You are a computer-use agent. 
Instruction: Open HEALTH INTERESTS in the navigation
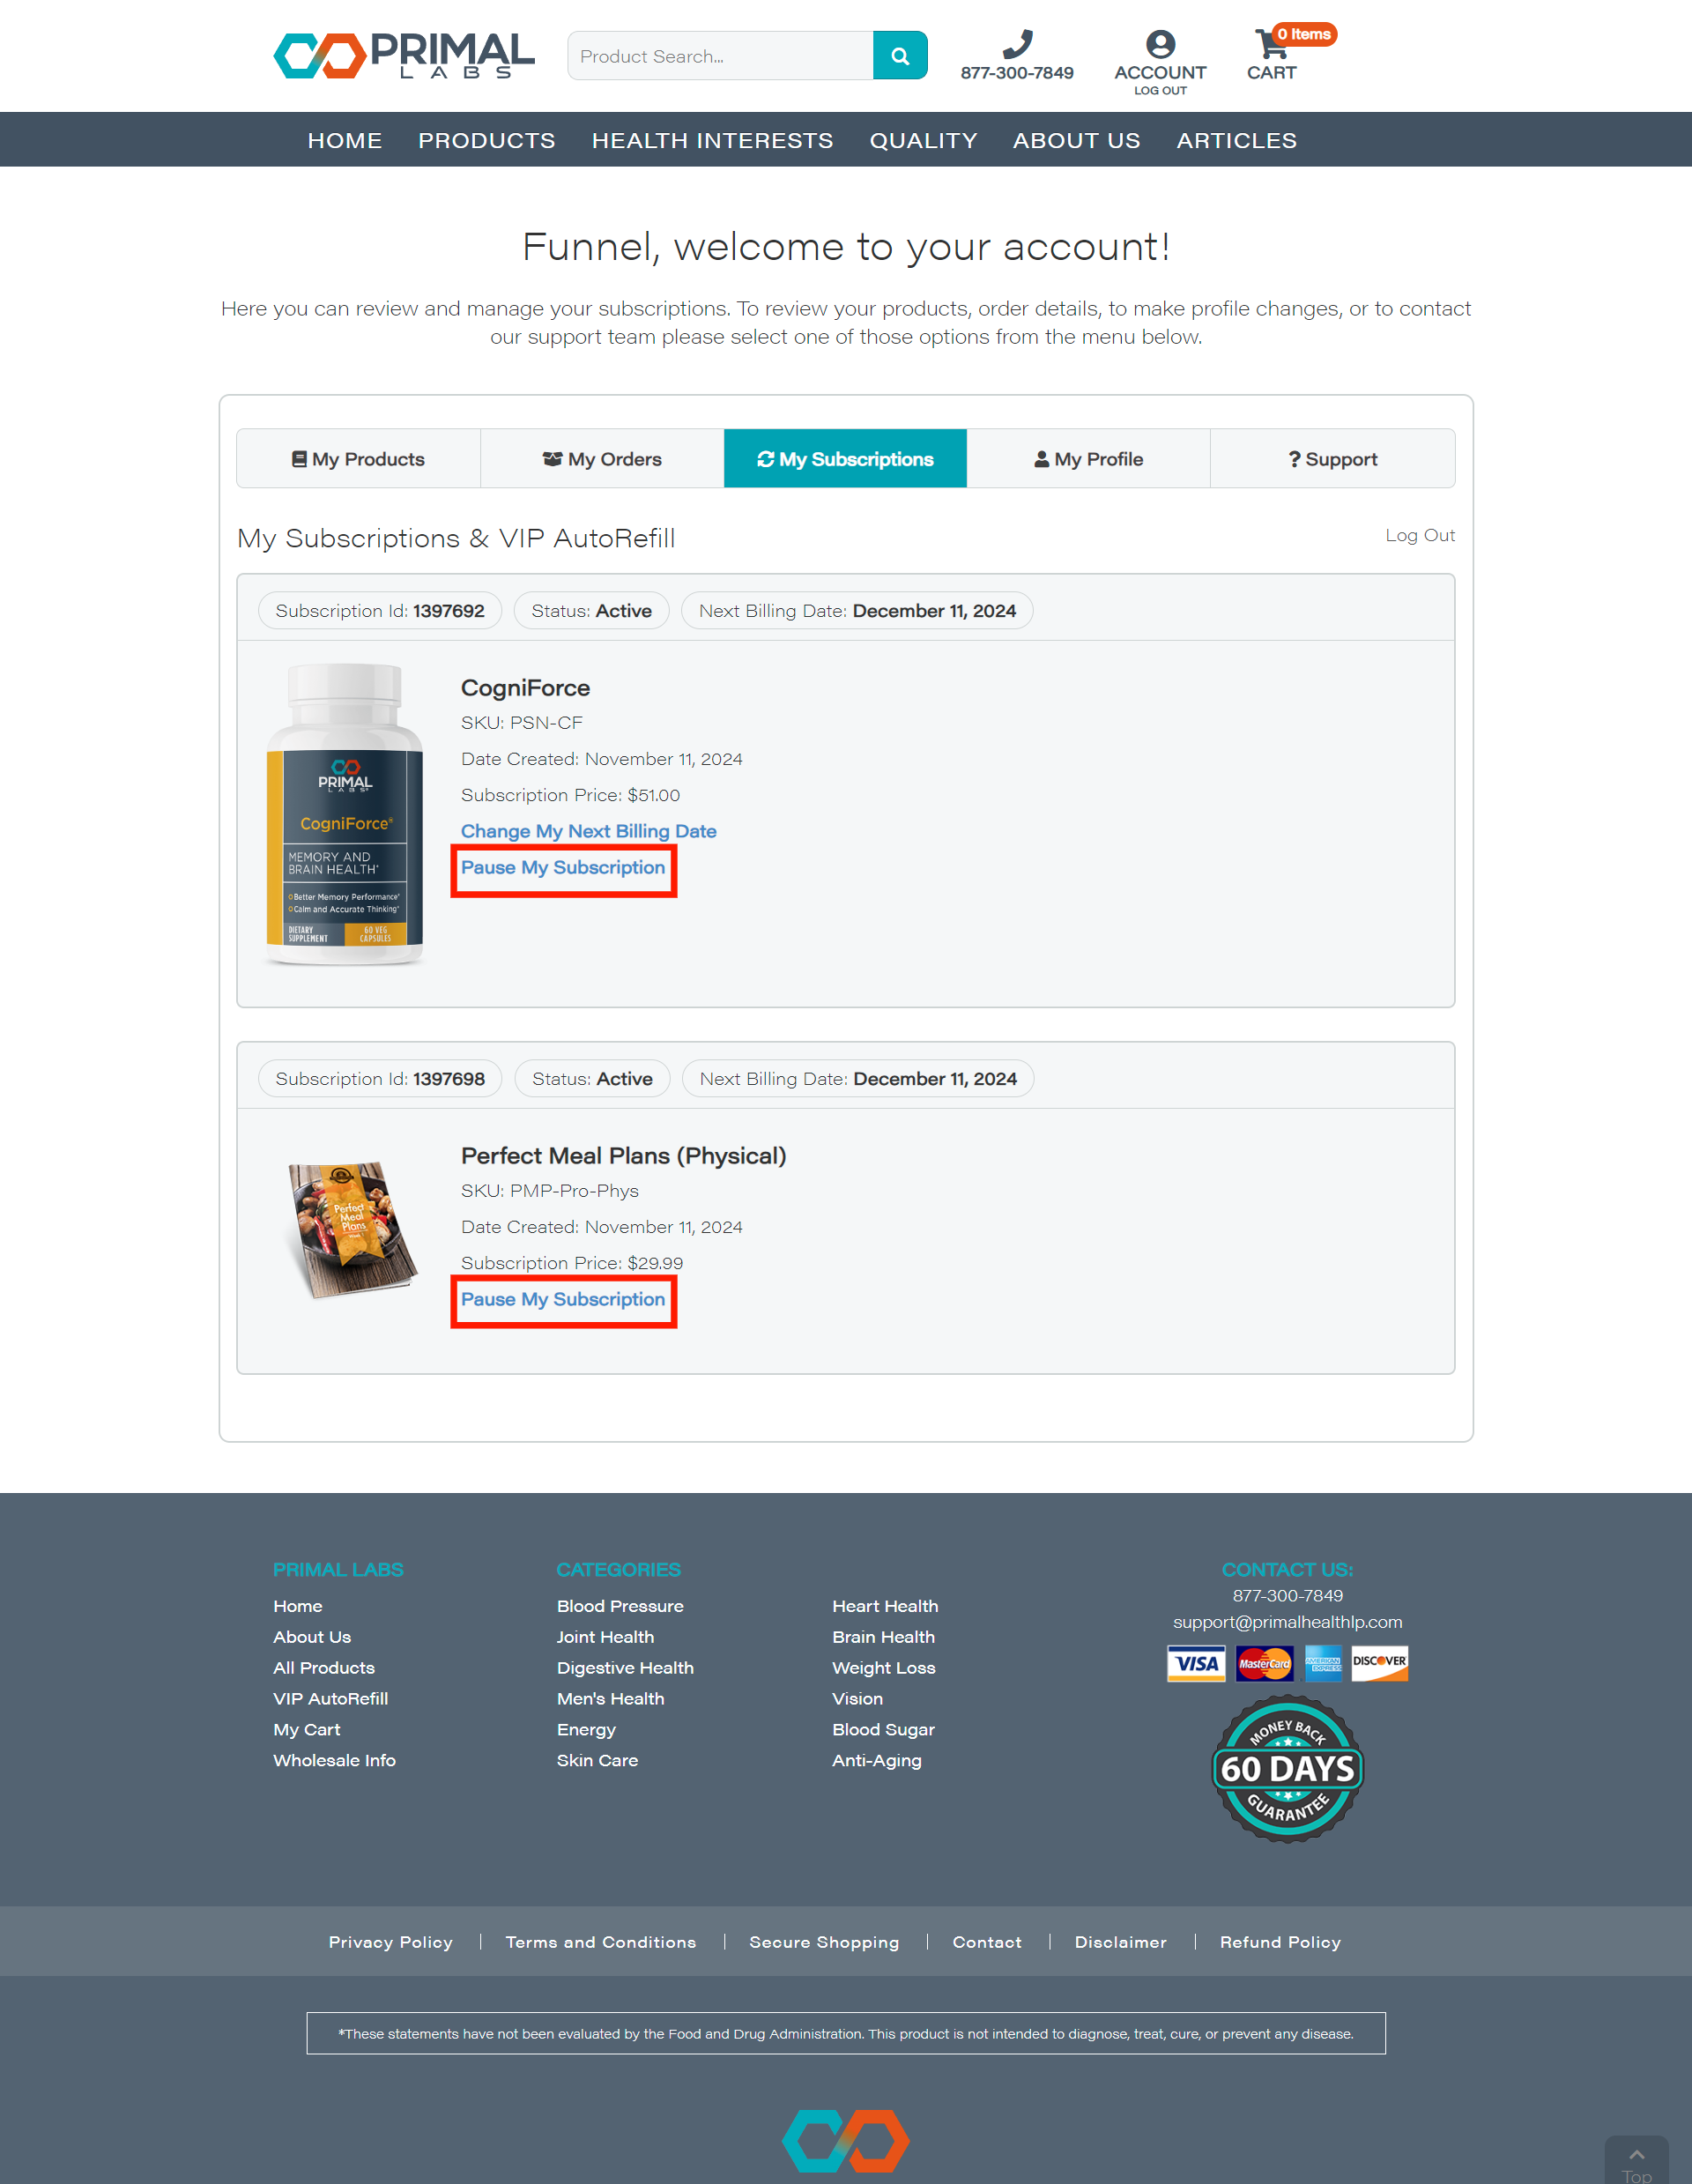click(712, 140)
